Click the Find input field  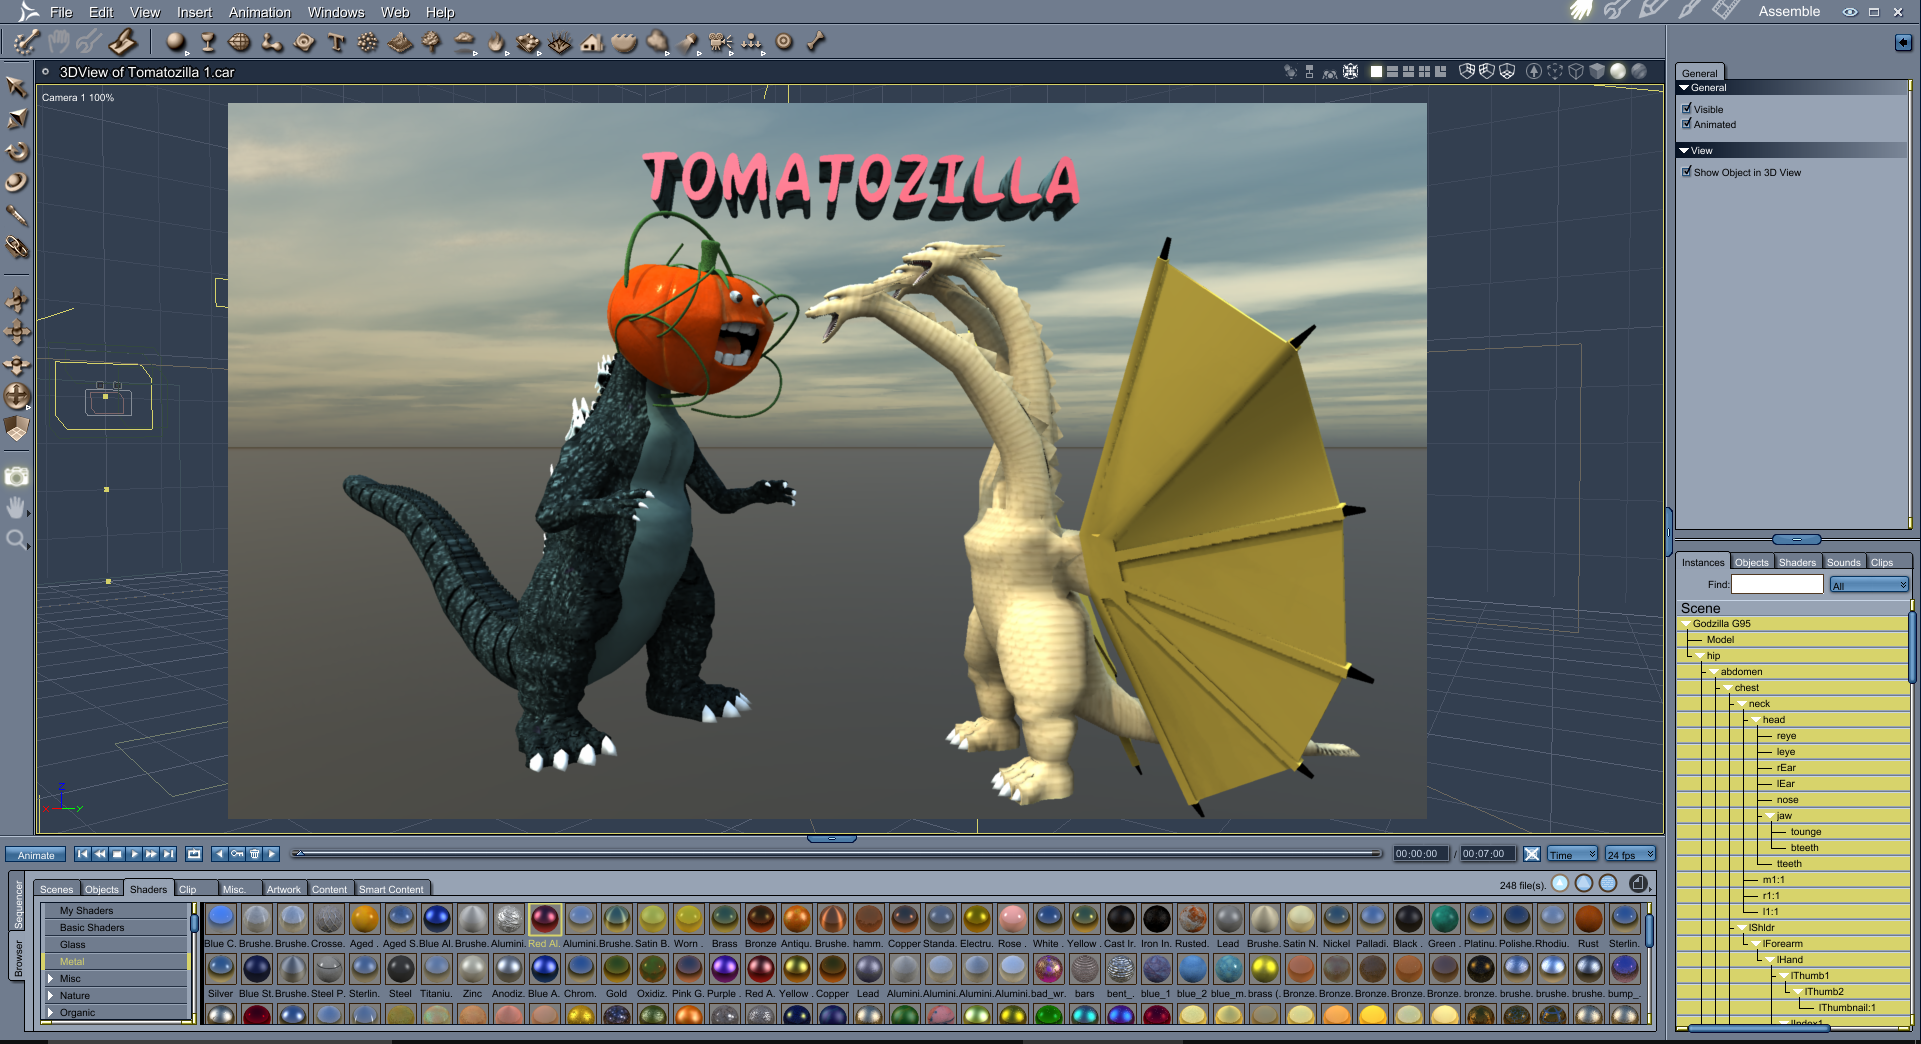pos(1777,585)
